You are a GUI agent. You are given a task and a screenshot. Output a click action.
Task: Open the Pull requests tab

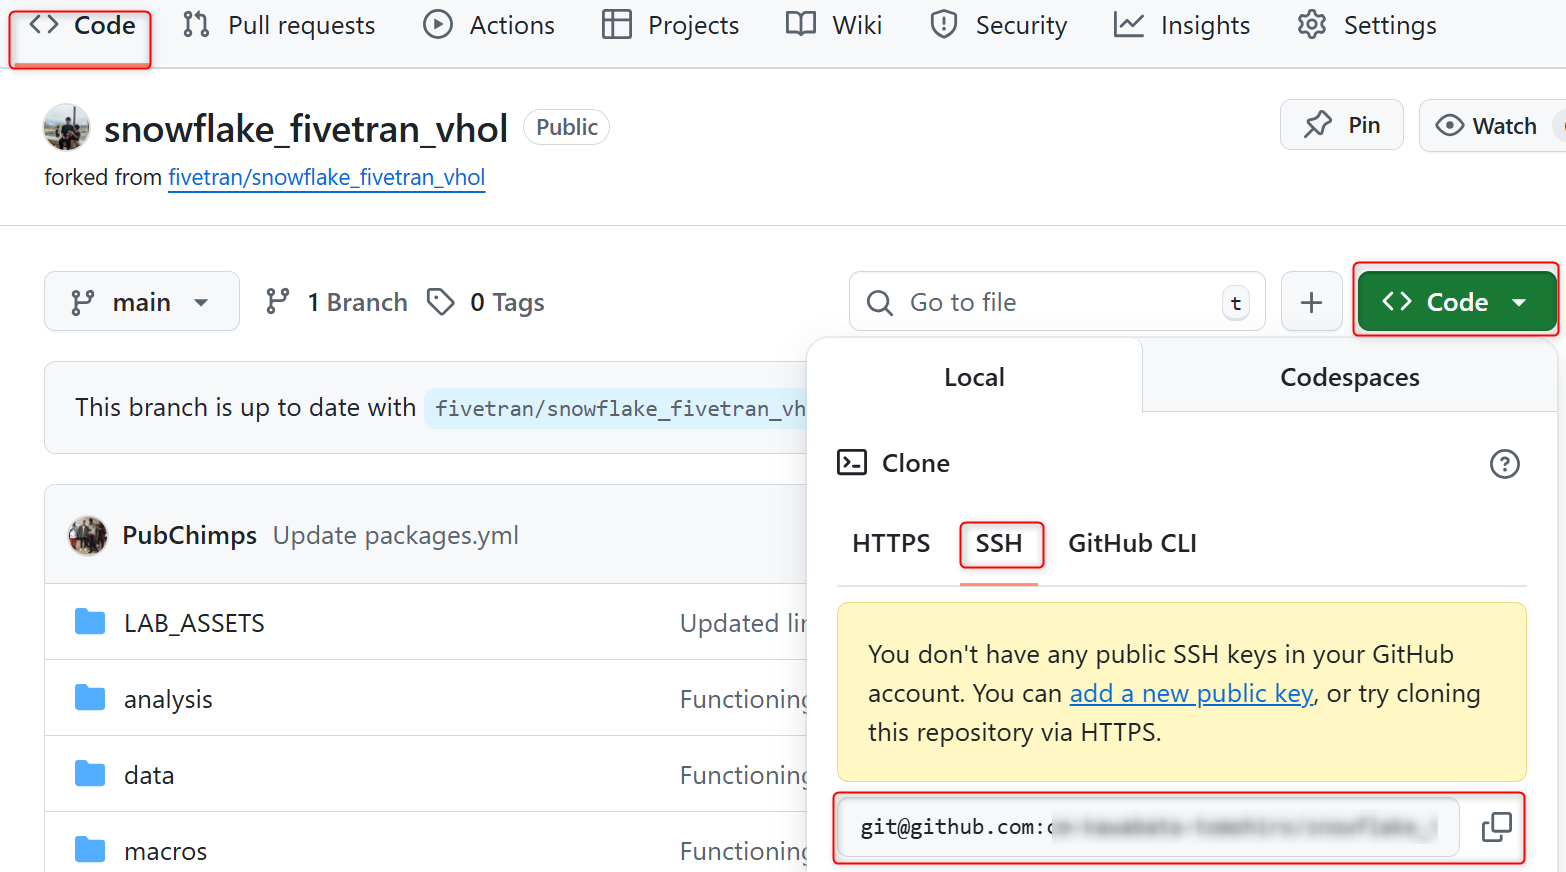[x=279, y=25]
